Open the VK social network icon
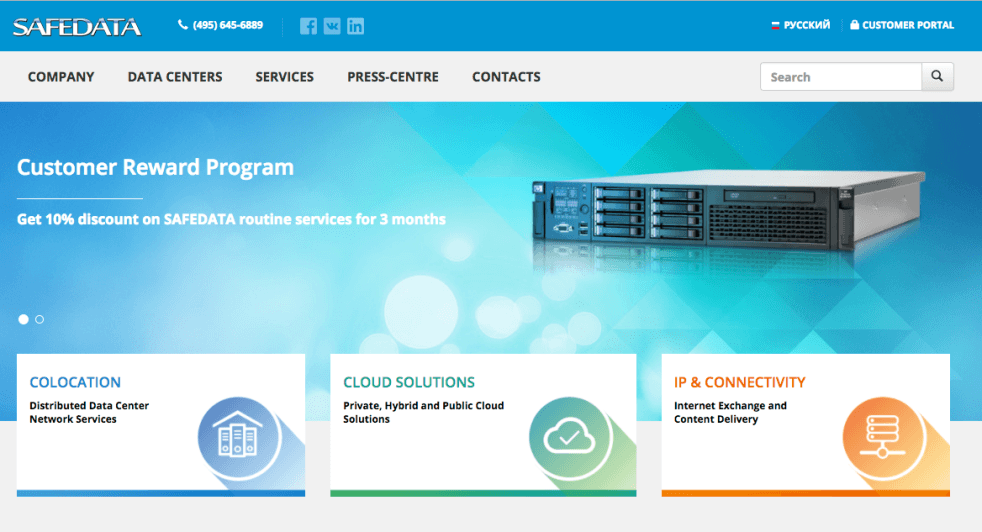The image size is (982, 532). click(332, 26)
